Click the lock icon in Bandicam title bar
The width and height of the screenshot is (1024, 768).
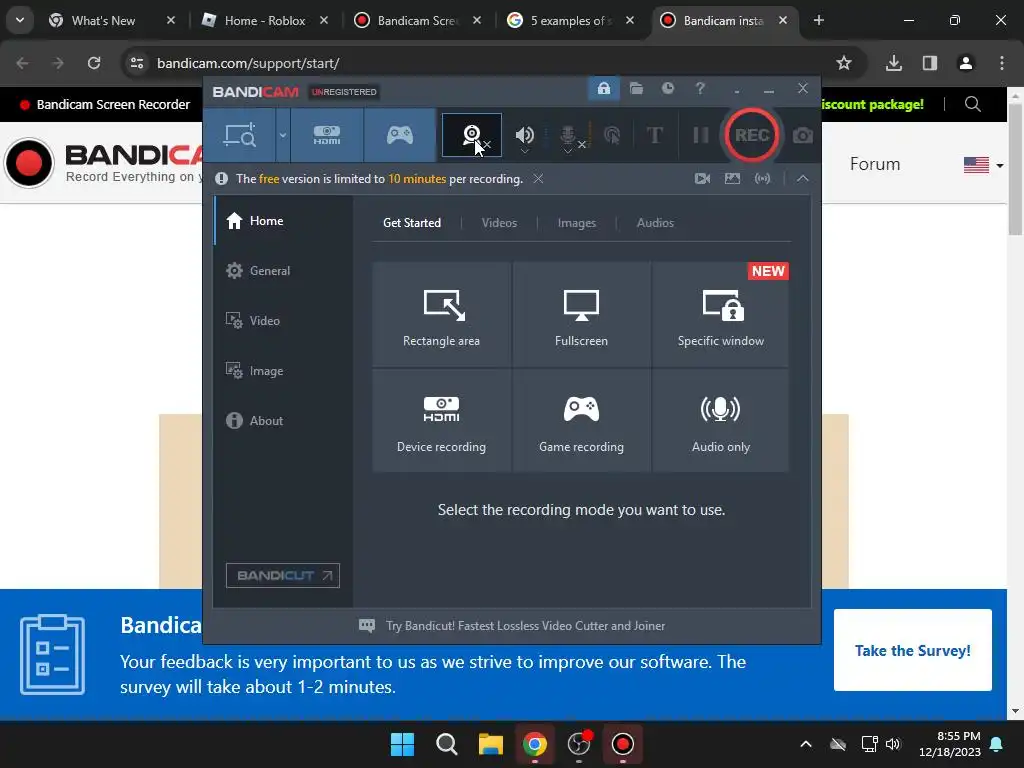604,88
